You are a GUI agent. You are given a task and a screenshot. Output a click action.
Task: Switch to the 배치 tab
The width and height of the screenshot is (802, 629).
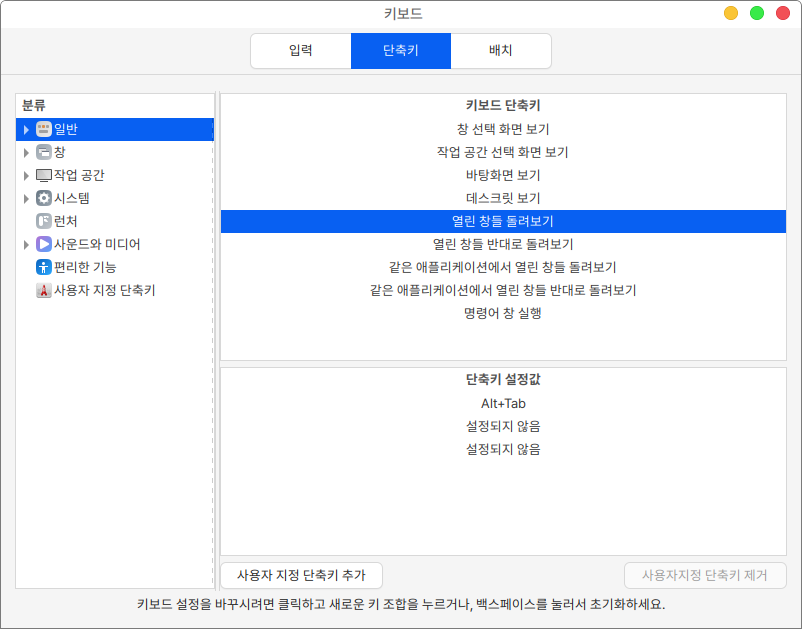tap(501, 50)
